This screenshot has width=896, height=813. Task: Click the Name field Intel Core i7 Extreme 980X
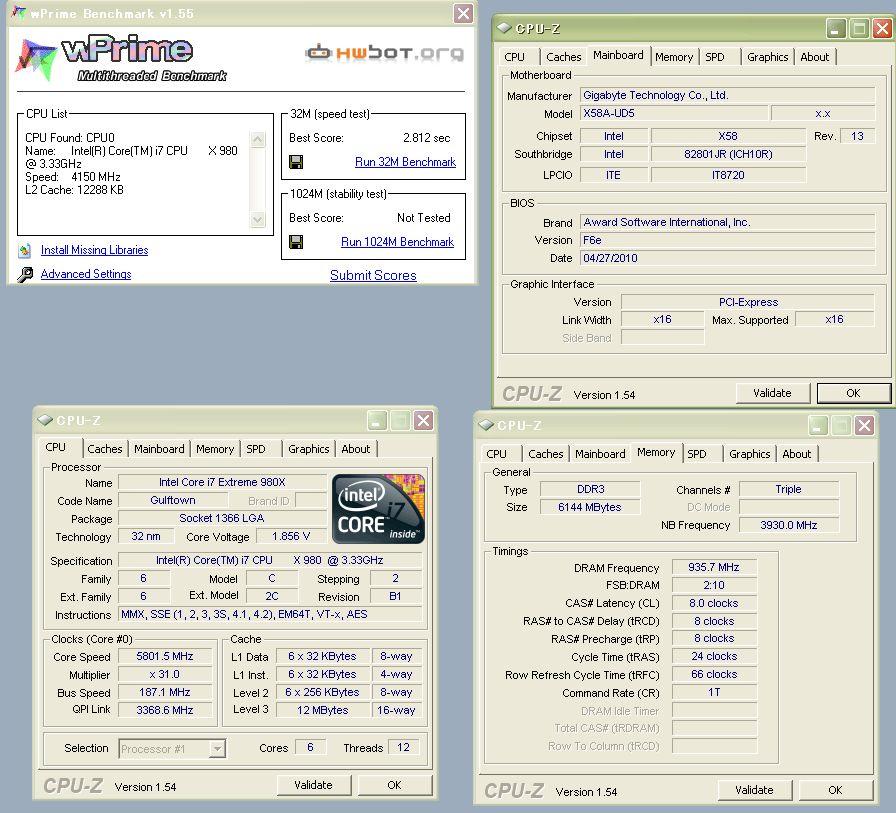coord(222,482)
